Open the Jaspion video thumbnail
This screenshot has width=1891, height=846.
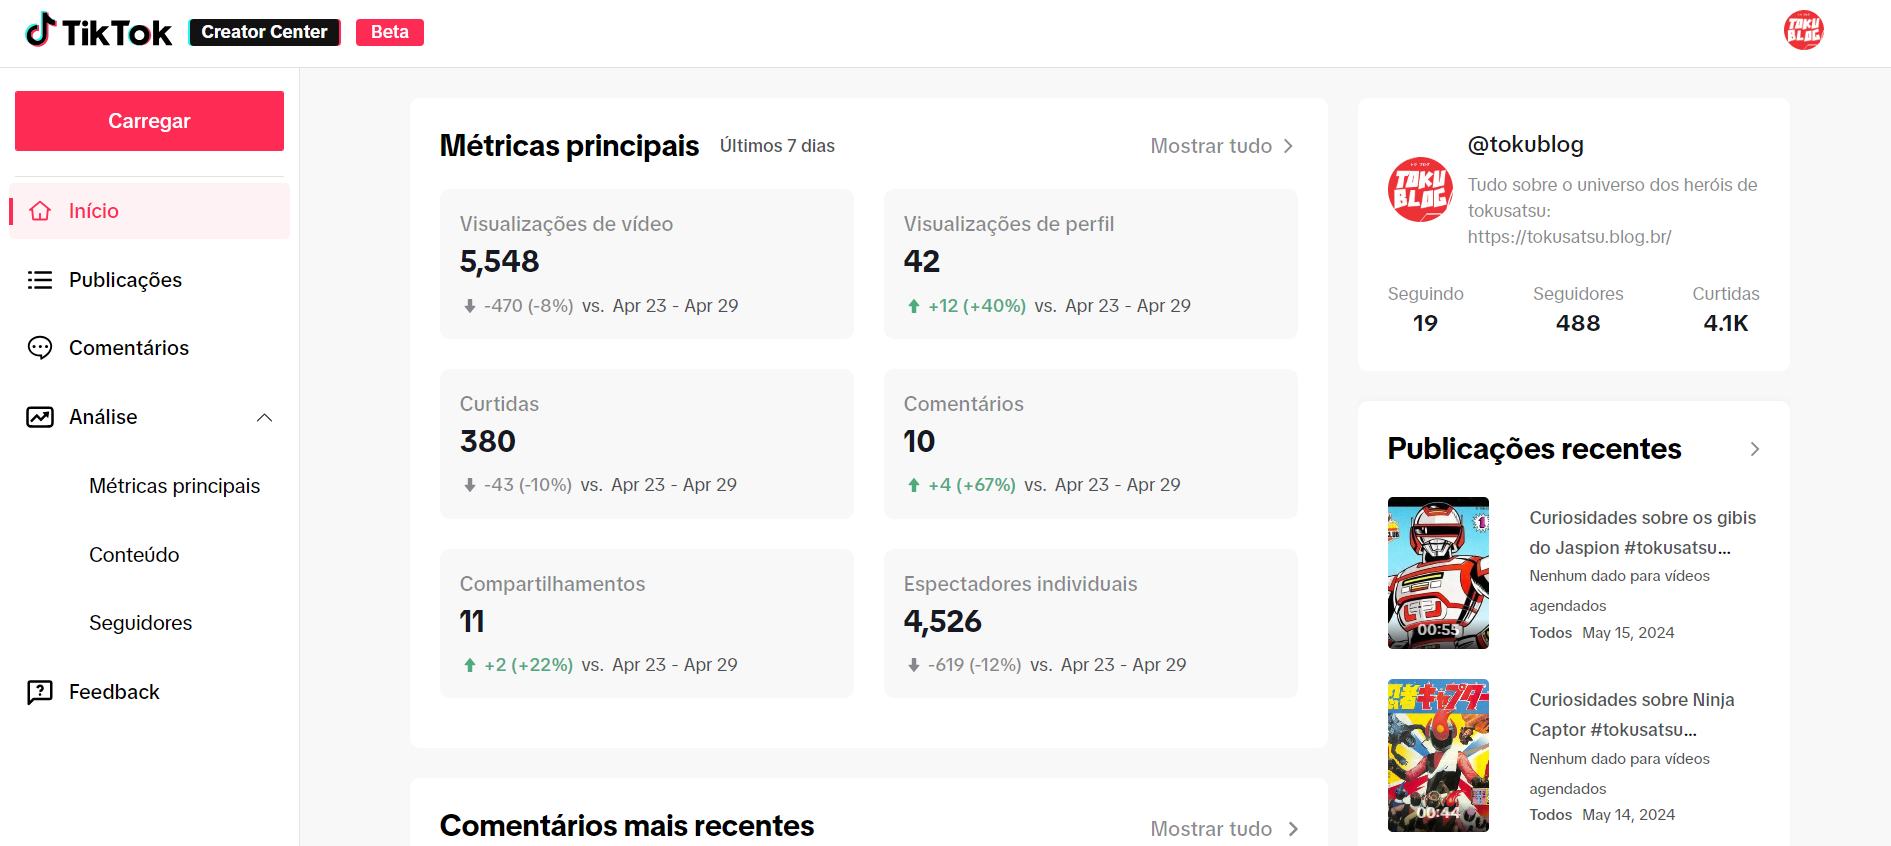(1438, 573)
